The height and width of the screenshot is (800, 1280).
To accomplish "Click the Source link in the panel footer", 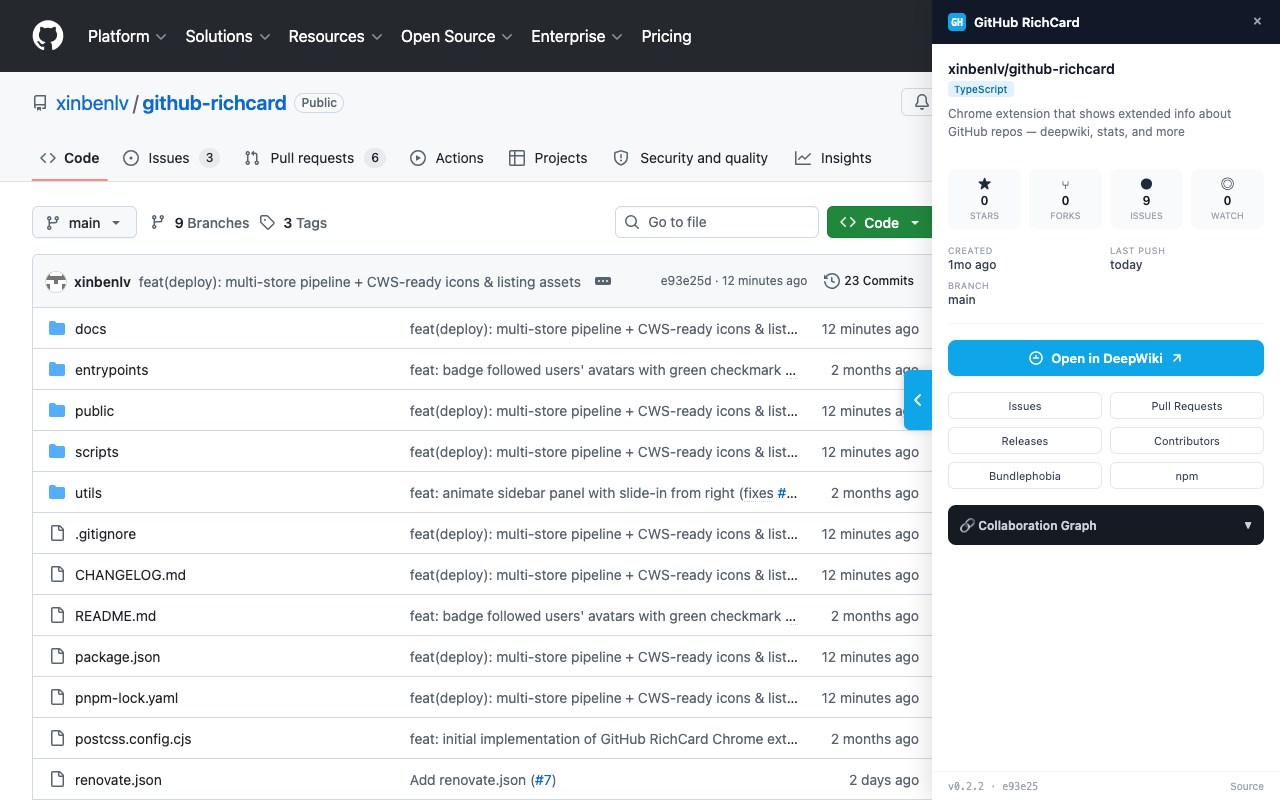I will (x=1247, y=786).
